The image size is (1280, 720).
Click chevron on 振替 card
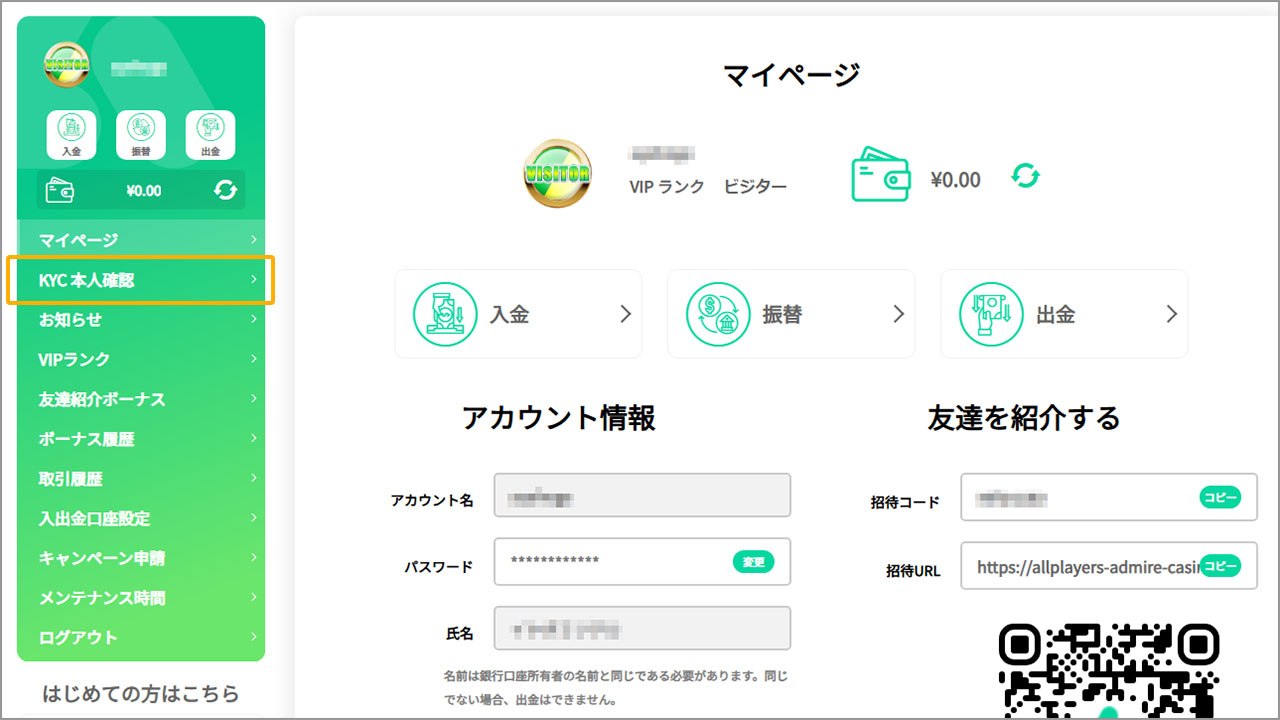pyautogui.click(x=898, y=314)
